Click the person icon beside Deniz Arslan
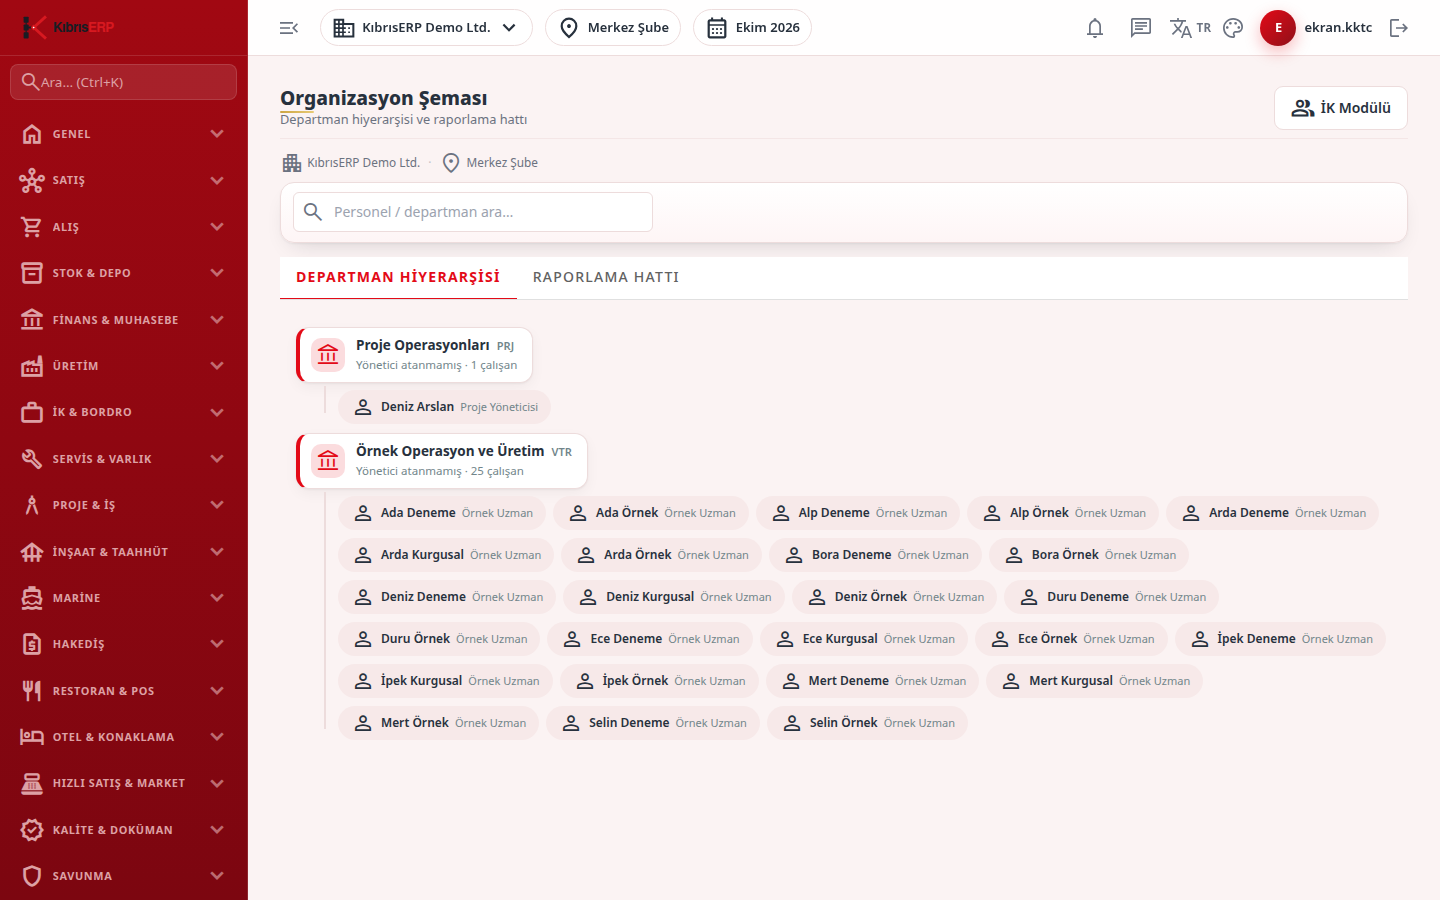Viewport: 1440px width, 900px height. [363, 407]
